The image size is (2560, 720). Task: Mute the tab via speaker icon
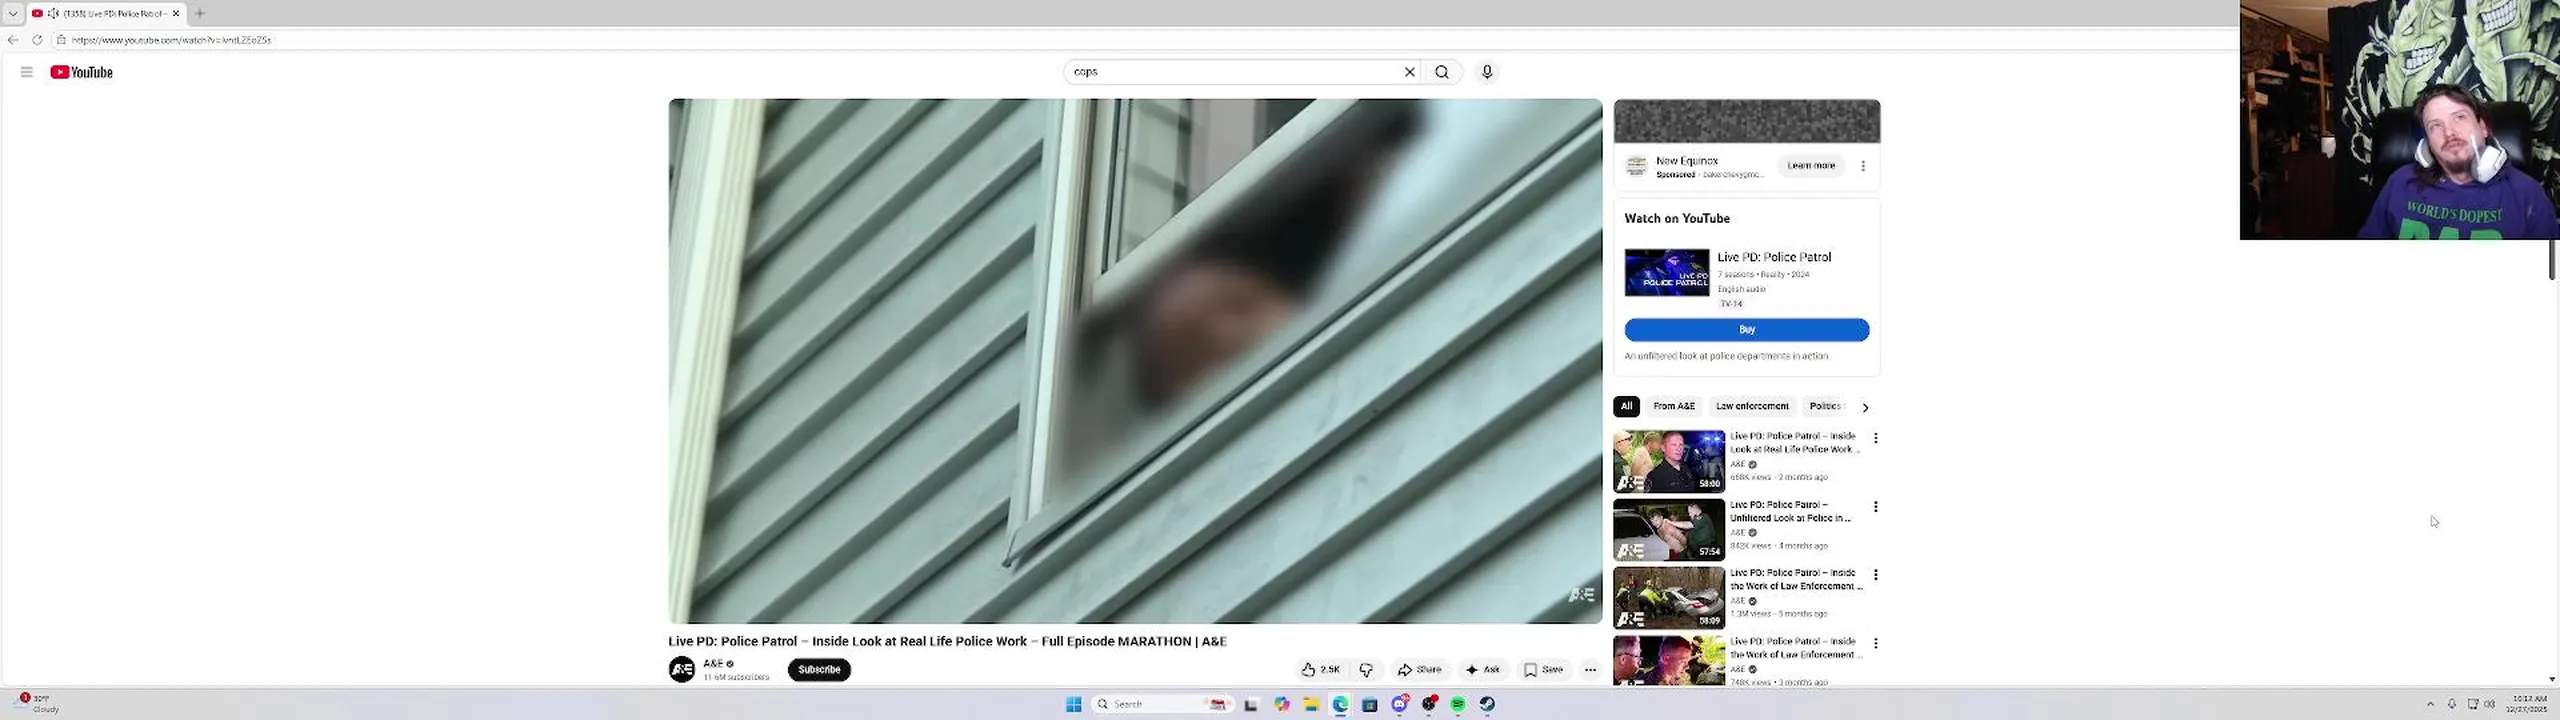pos(54,13)
